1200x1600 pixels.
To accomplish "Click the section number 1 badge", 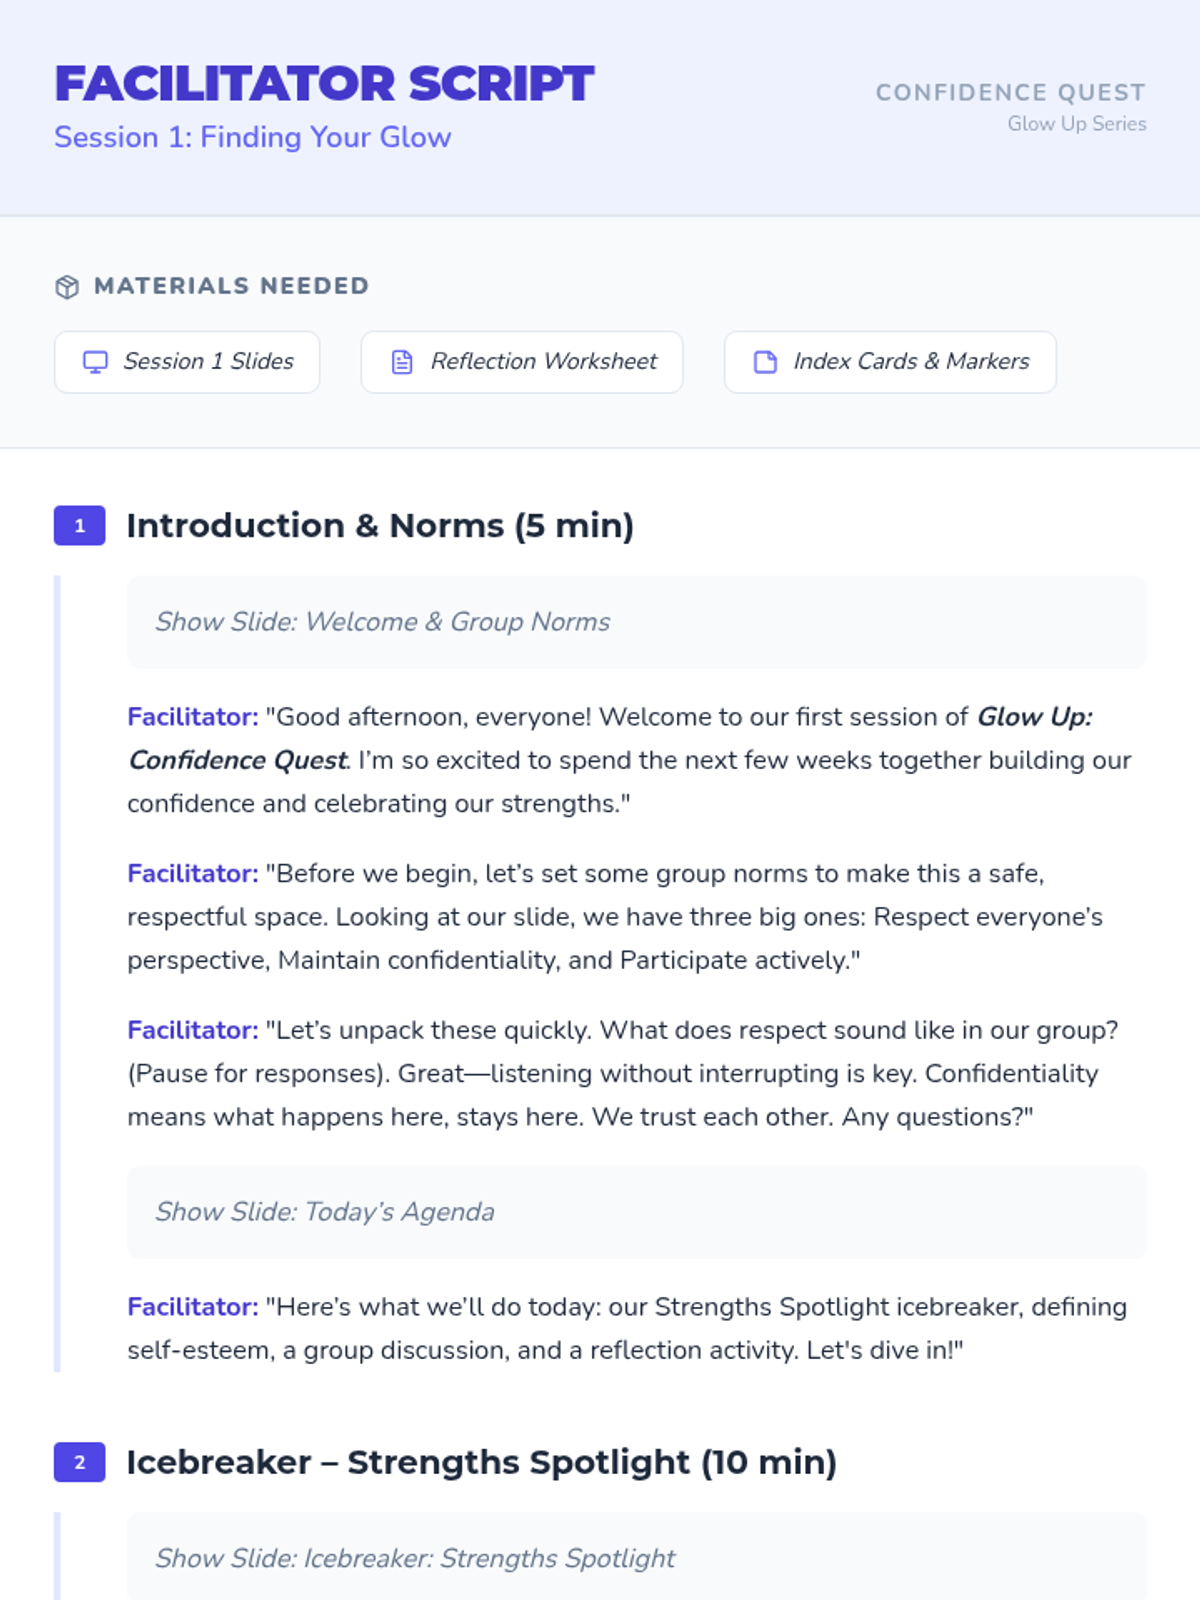I will click(x=80, y=526).
